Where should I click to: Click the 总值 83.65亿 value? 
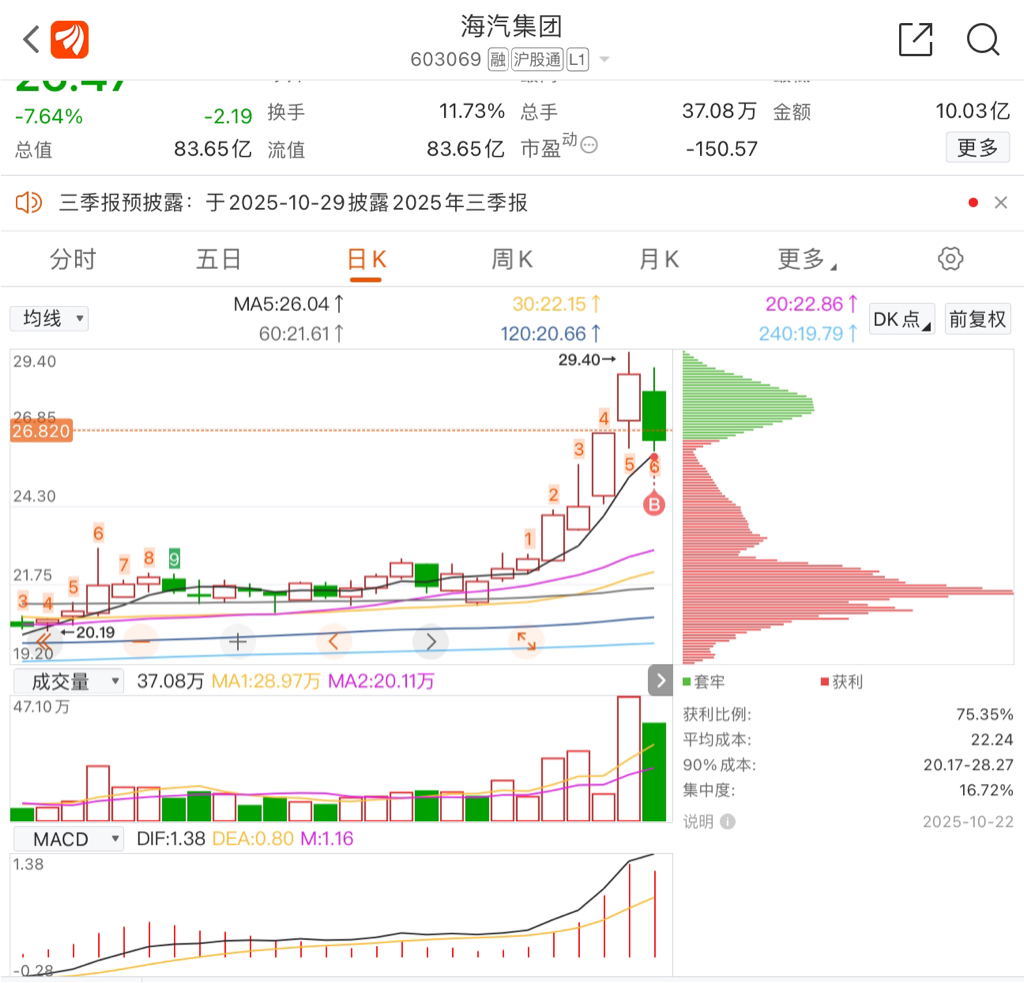coord(212,149)
